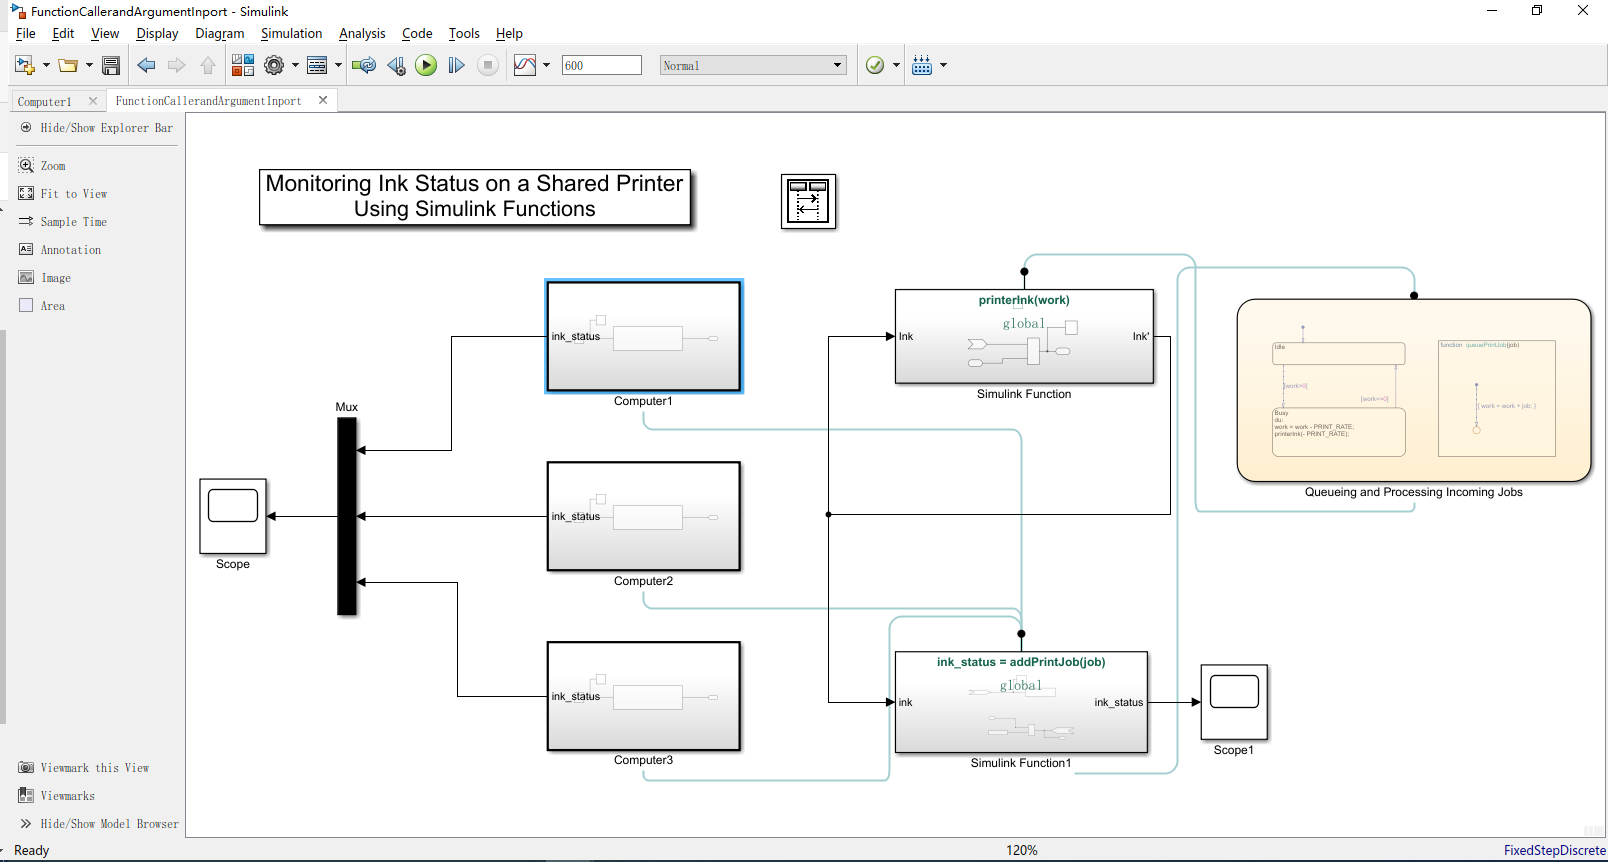Open the Help menu
The height and width of the screenshot is (862, 1608).
[x=509, y=34]
